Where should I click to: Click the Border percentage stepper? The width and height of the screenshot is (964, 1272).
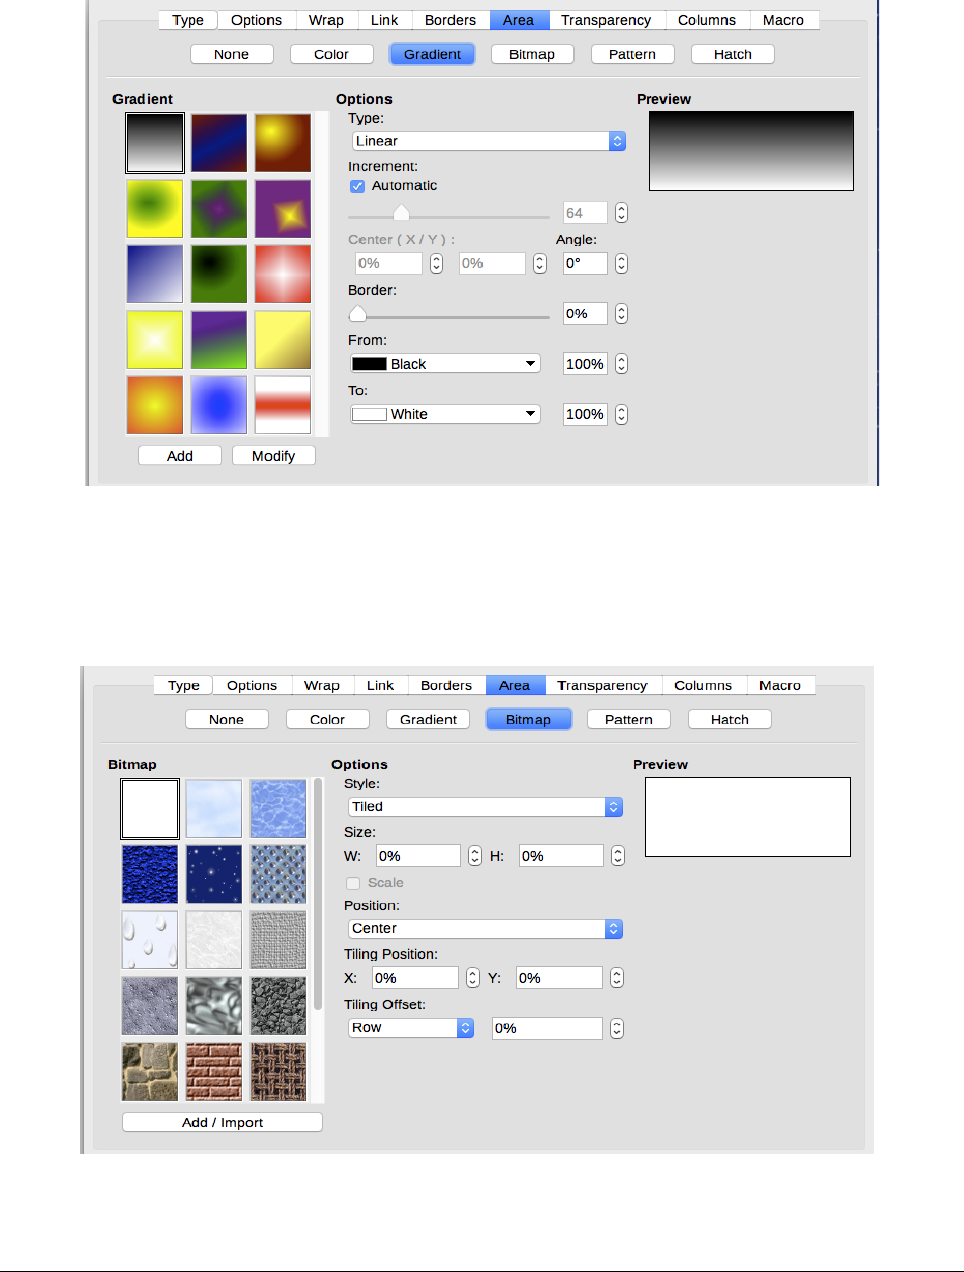[621, 314]
